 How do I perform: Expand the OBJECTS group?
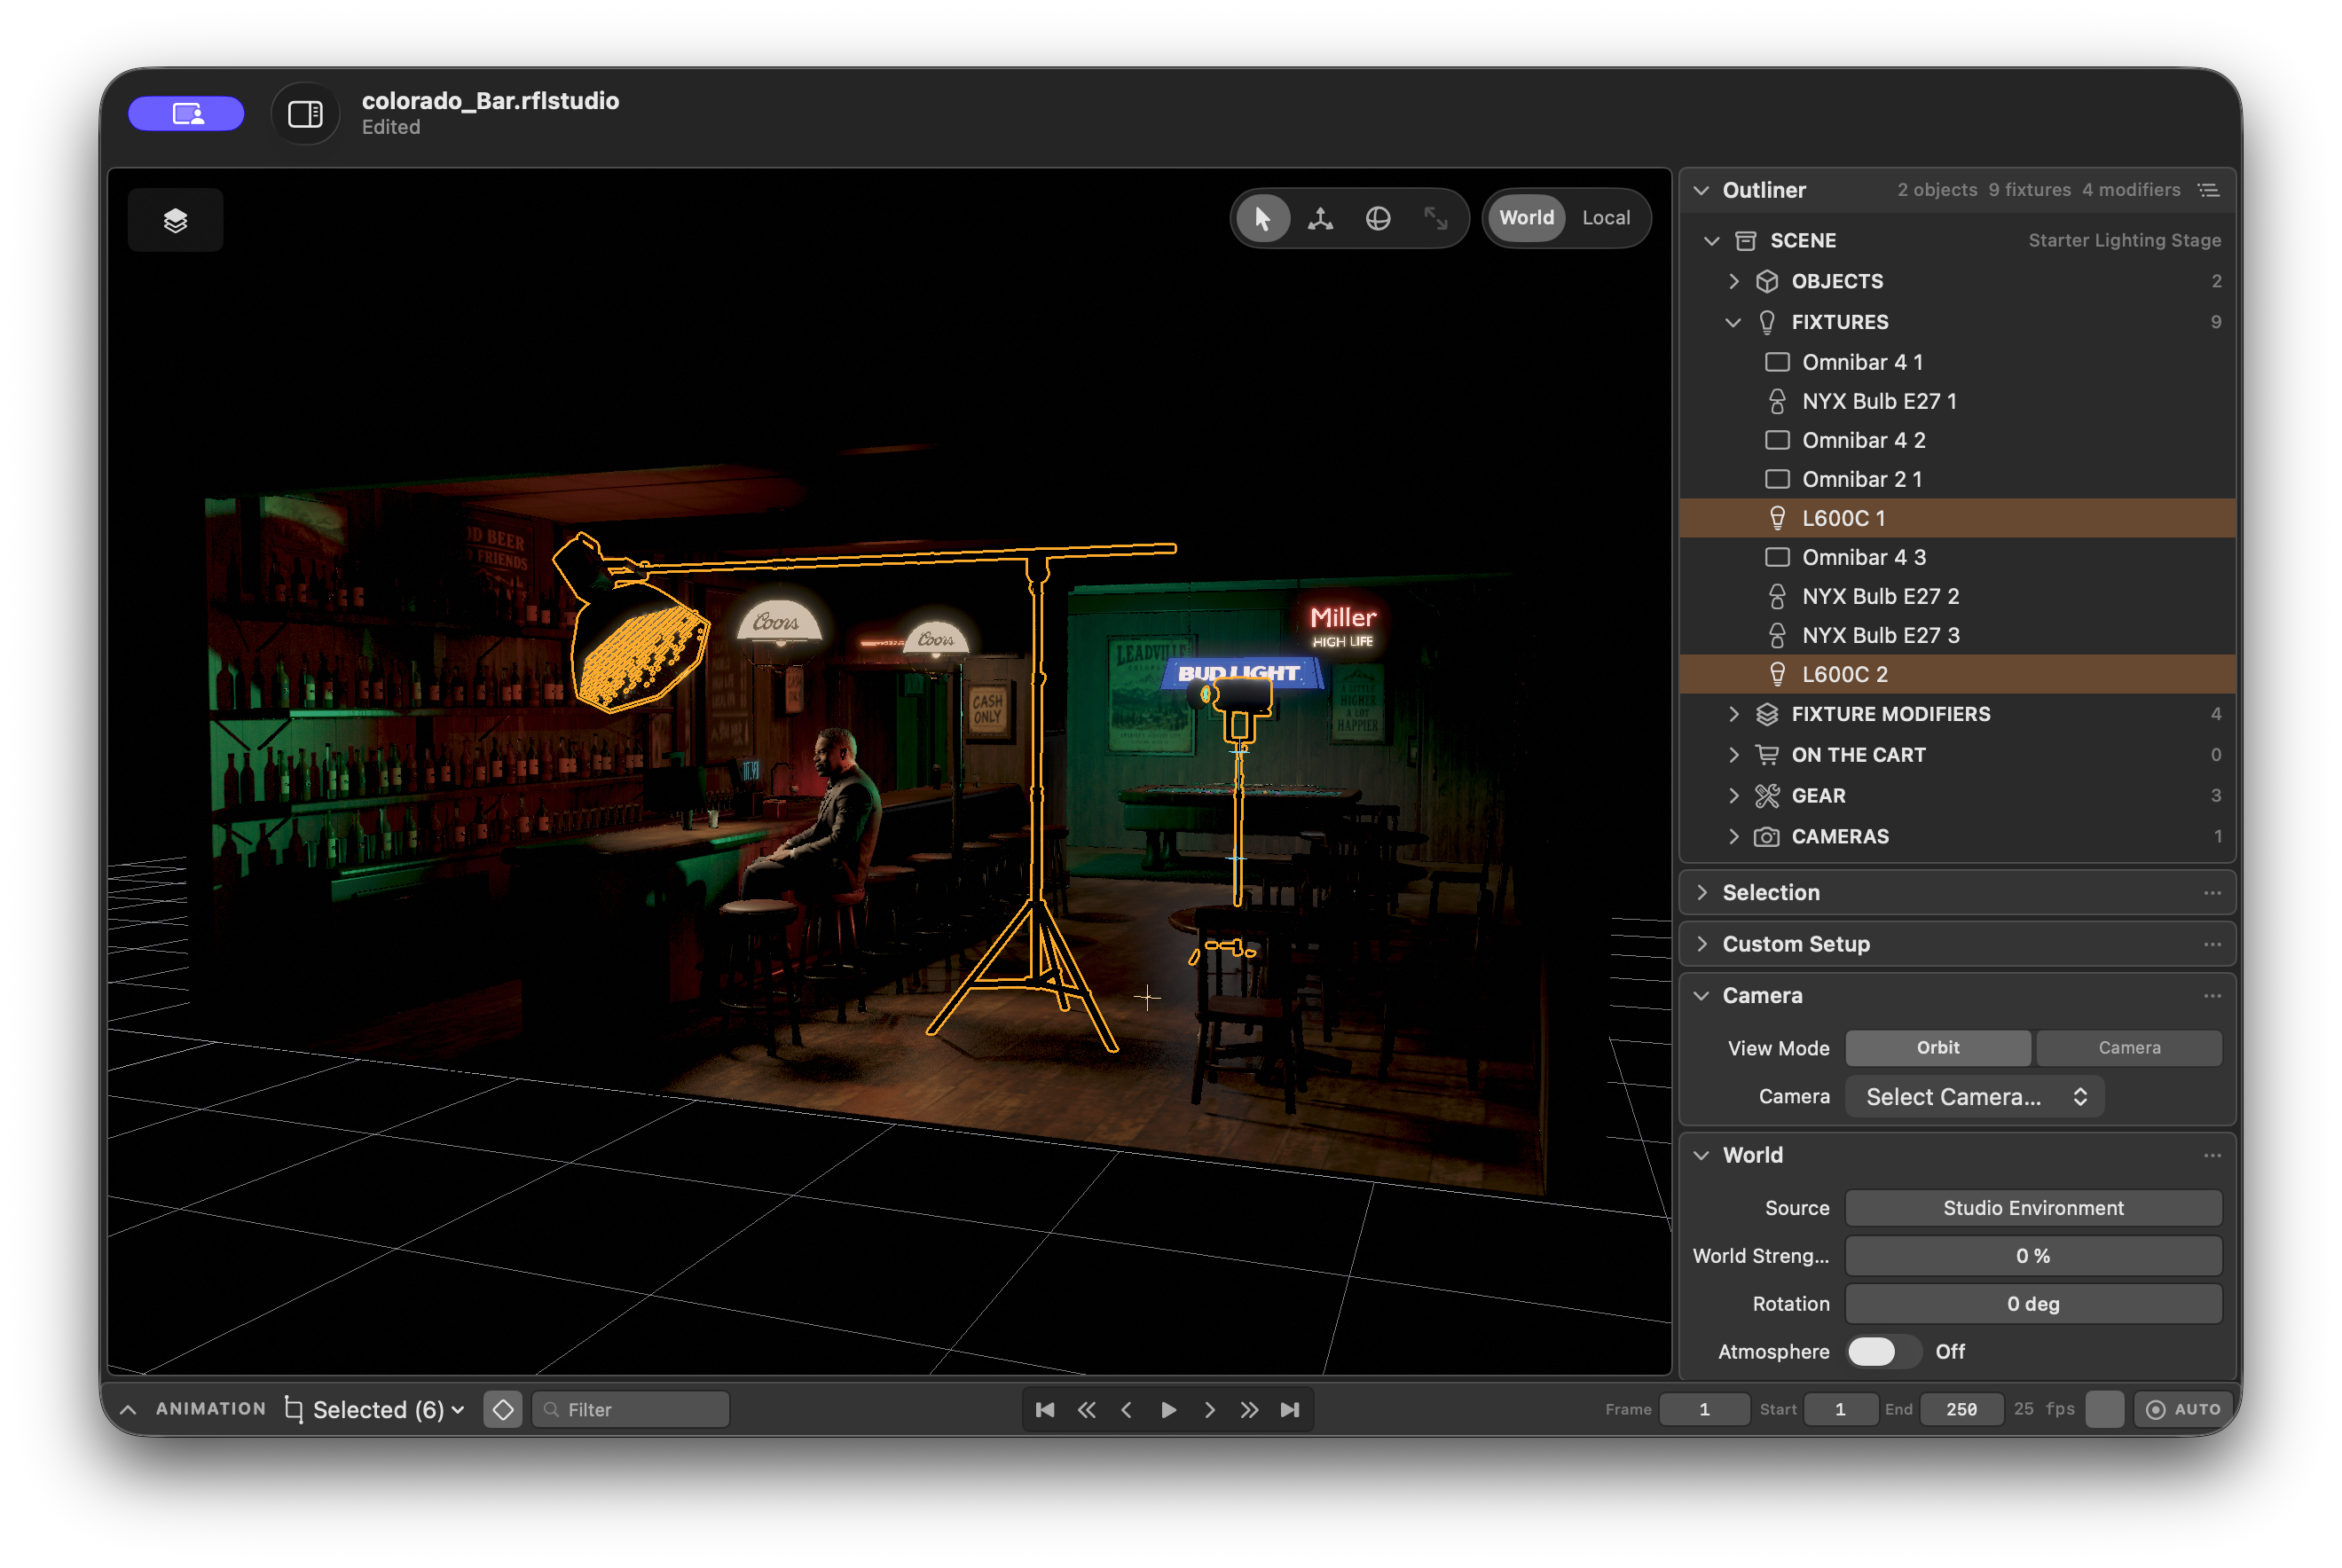1734,282
